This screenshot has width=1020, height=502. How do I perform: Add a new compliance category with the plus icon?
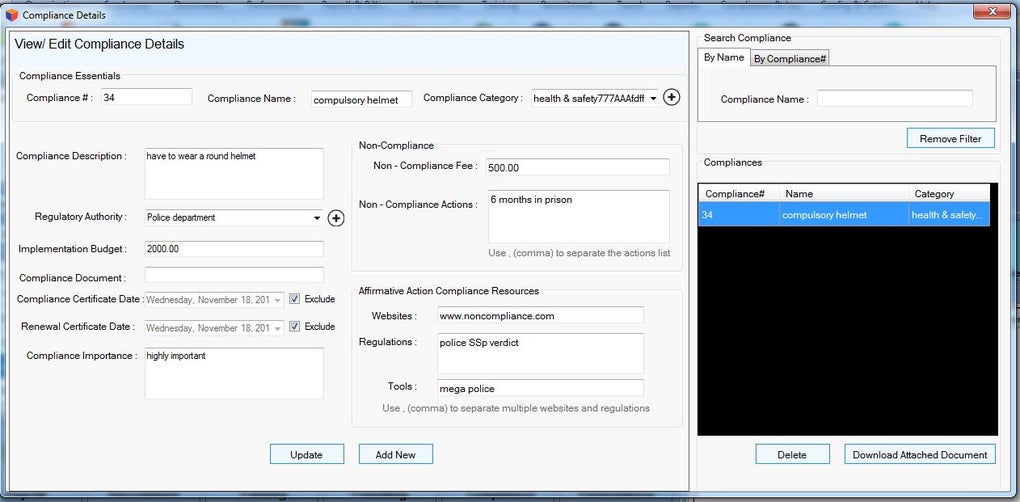coord(671,98)
